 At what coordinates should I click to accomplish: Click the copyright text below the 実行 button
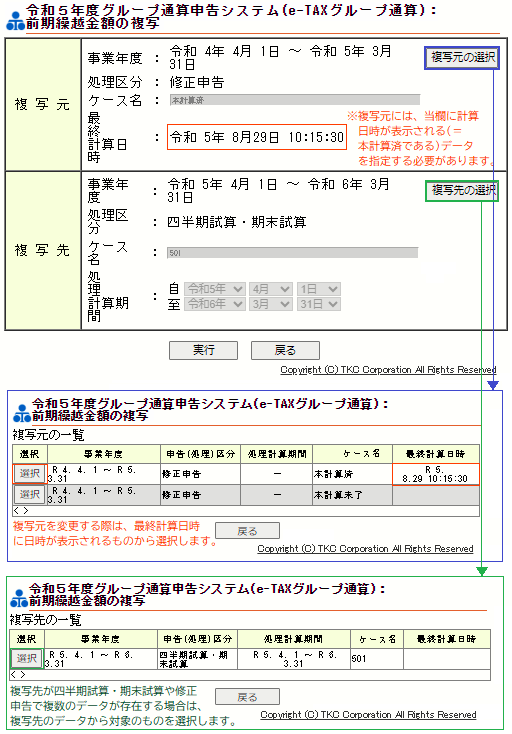coord(388,370)
